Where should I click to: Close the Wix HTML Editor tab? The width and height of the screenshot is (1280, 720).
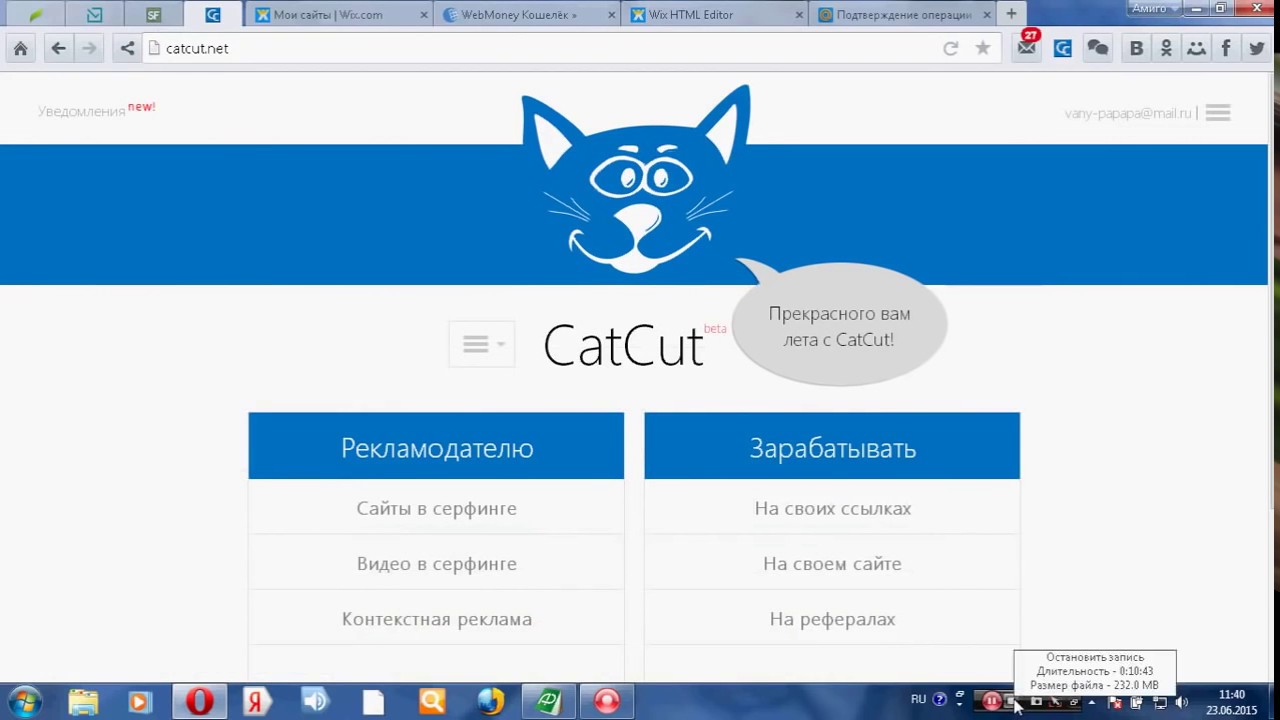(x=799, y=14)
